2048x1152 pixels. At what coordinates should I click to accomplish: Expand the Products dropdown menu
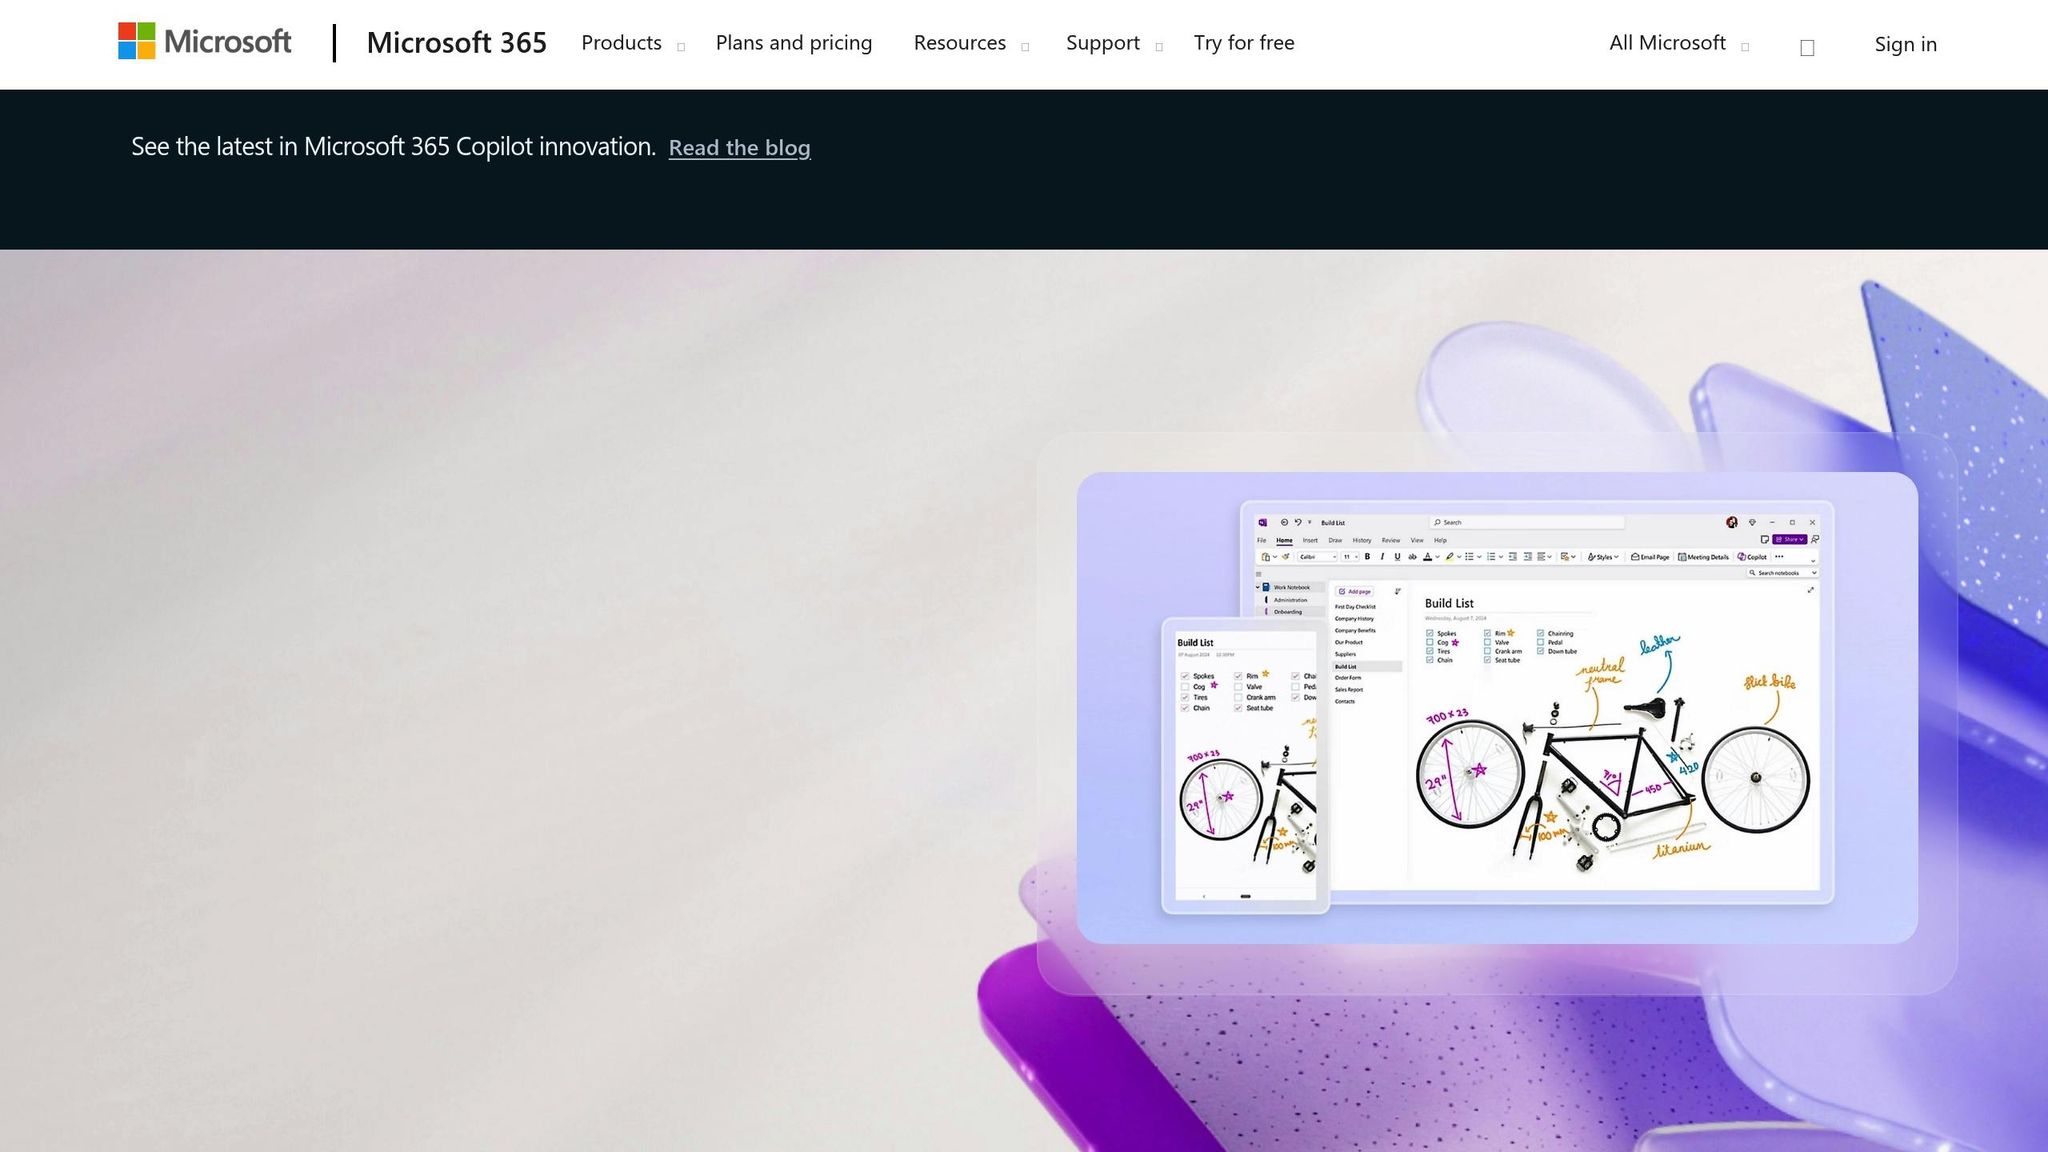point(633,43)
